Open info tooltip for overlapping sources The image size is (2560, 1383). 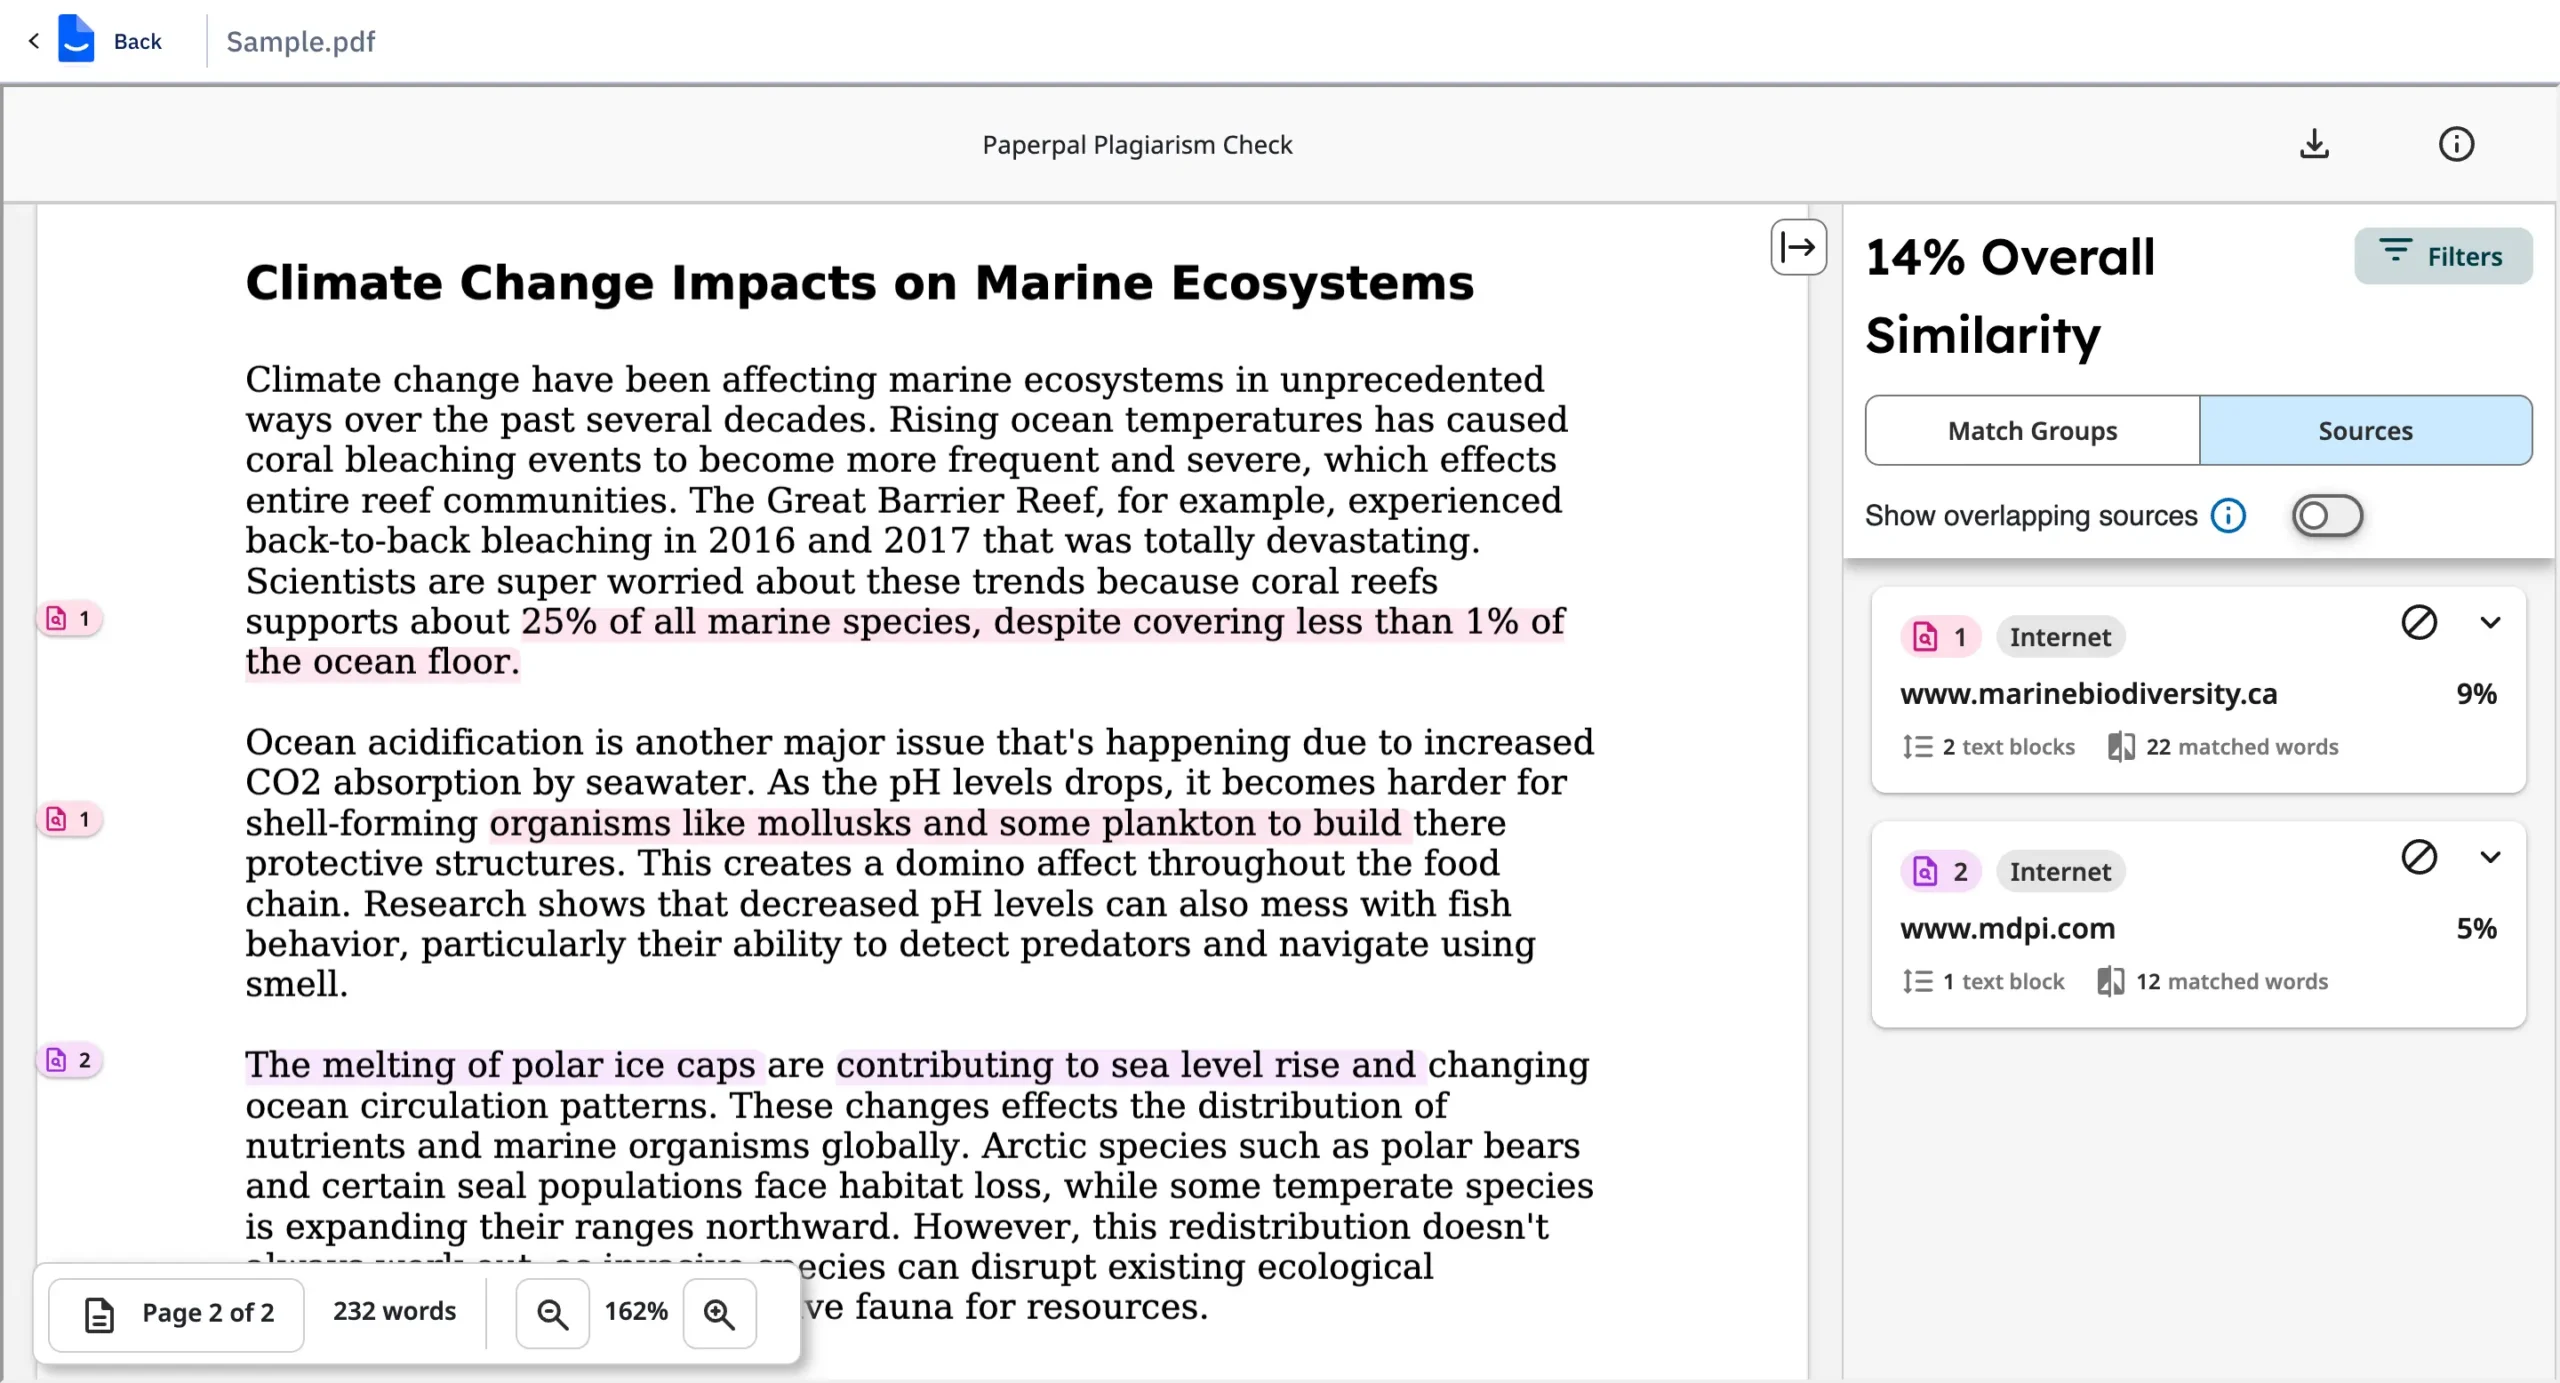(x=2228, y=516)
